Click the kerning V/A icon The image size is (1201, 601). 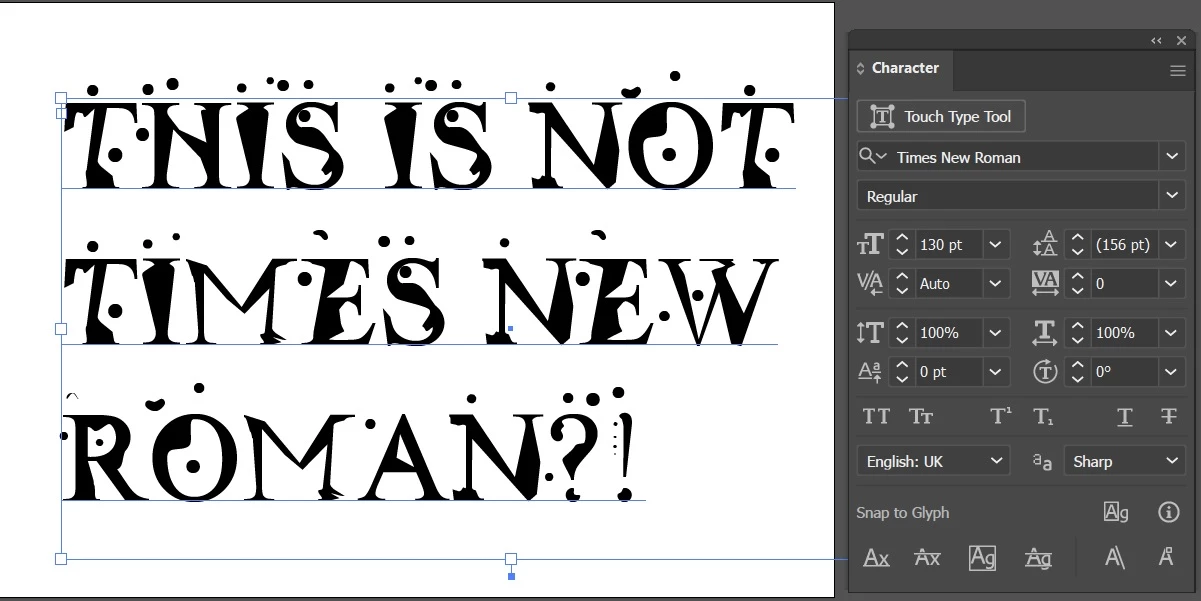click(x=870, y=283)
